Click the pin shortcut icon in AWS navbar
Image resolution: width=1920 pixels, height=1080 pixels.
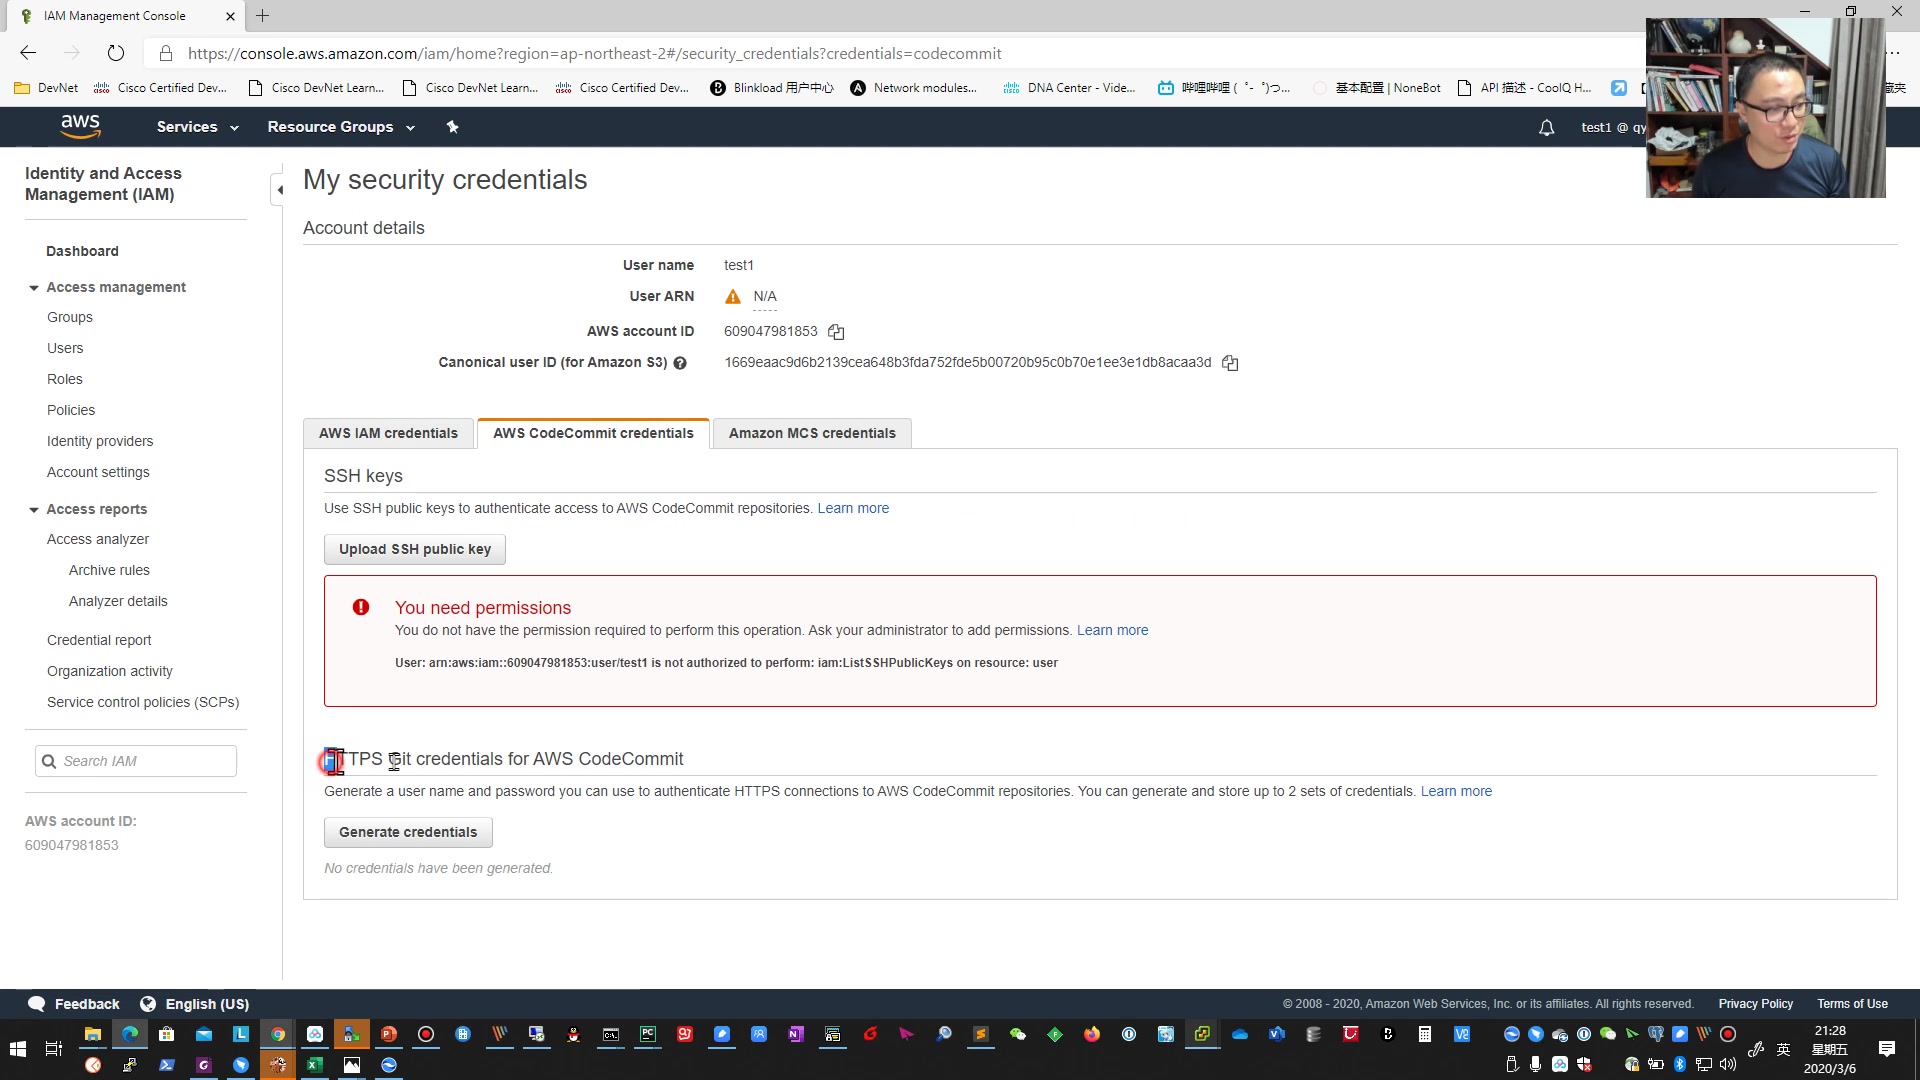452,127
